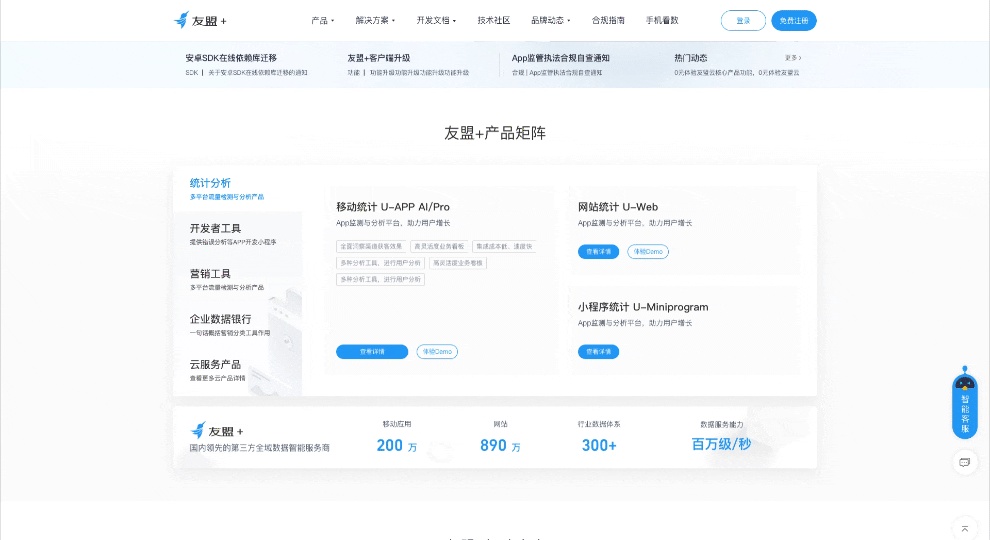
Task: Click 体验Demo under 网站统计 U-Web
Action: tap(648, 251)
